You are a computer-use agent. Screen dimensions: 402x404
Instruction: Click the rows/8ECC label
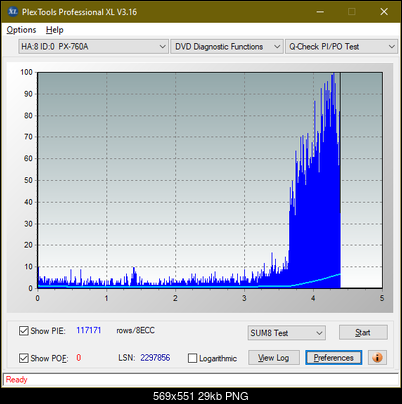coord(135,330)
